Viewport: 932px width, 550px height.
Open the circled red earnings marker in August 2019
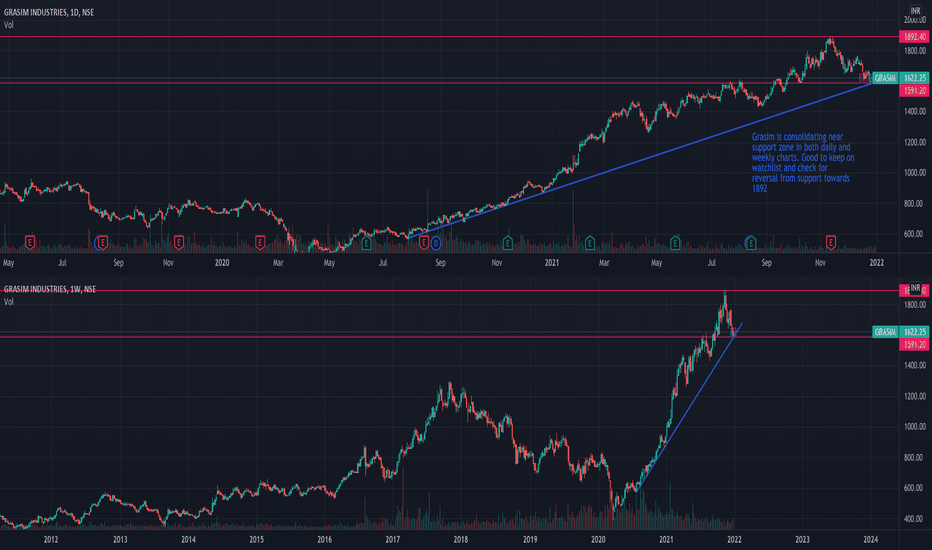(102, 242)
